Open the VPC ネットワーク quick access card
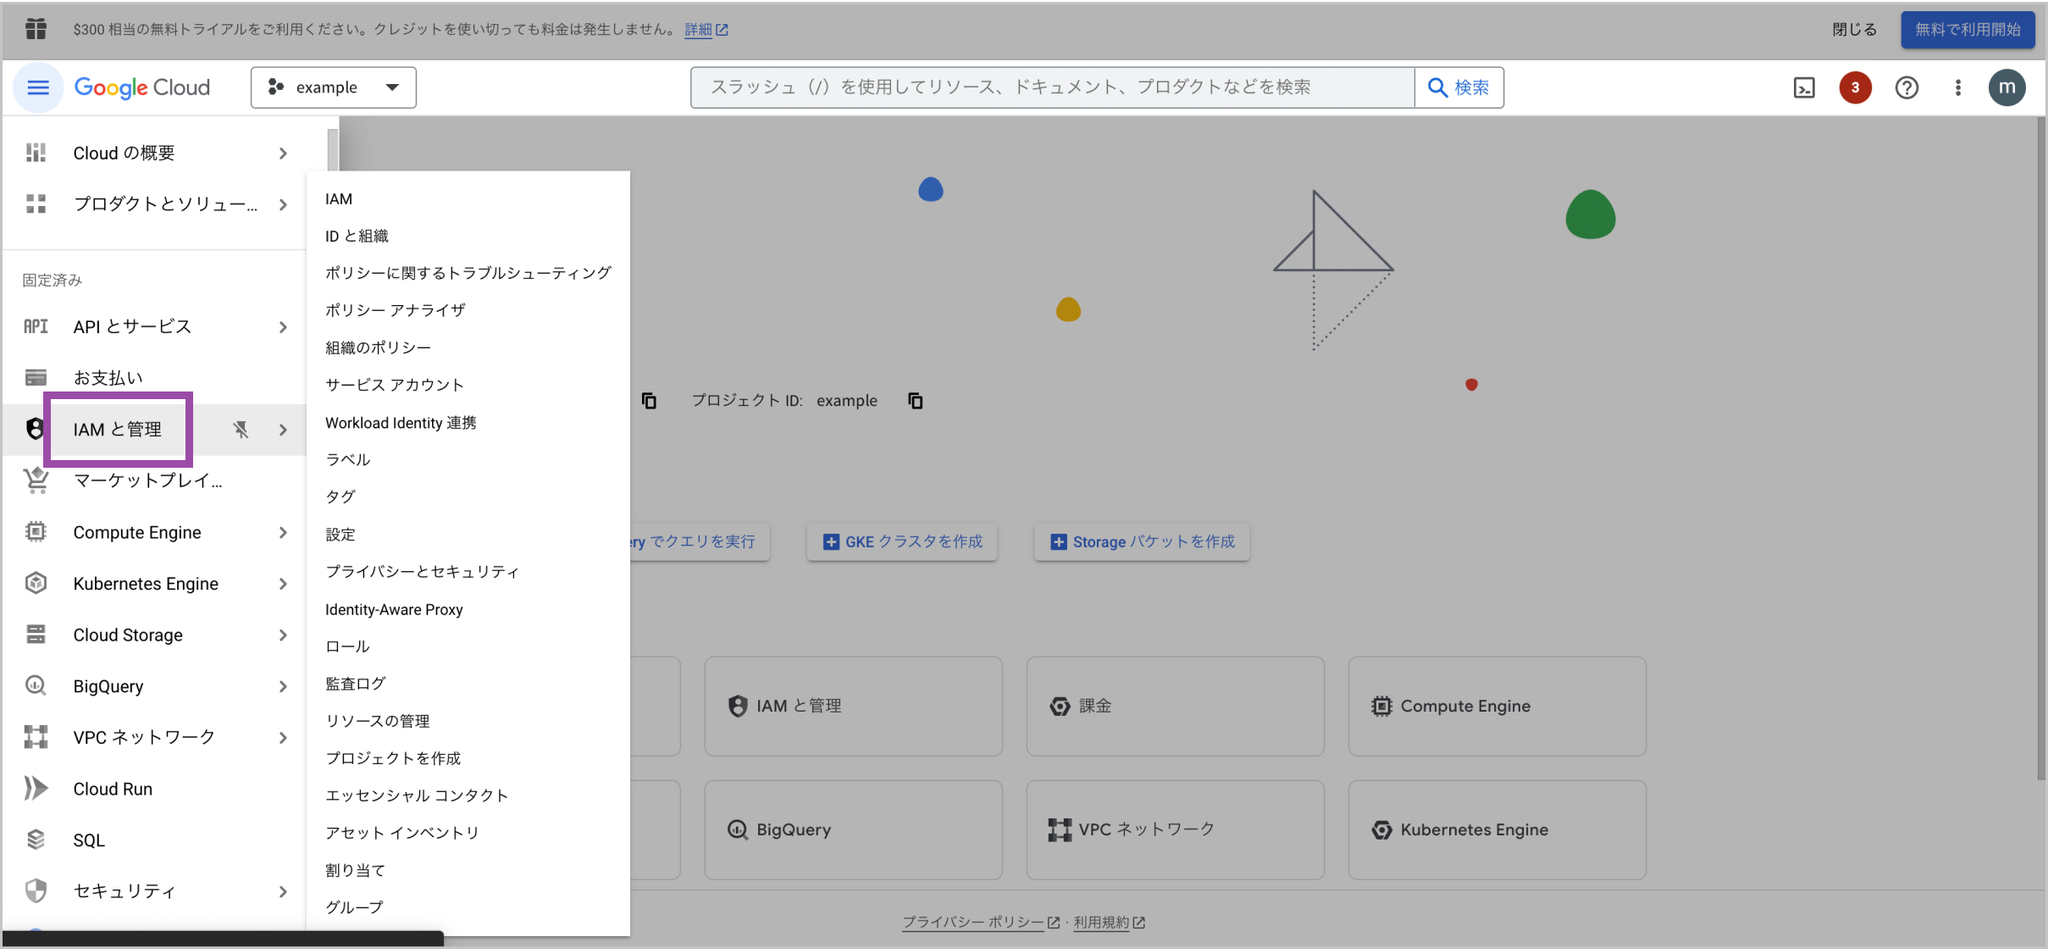2048x949 pixels. pos(1175,830)
